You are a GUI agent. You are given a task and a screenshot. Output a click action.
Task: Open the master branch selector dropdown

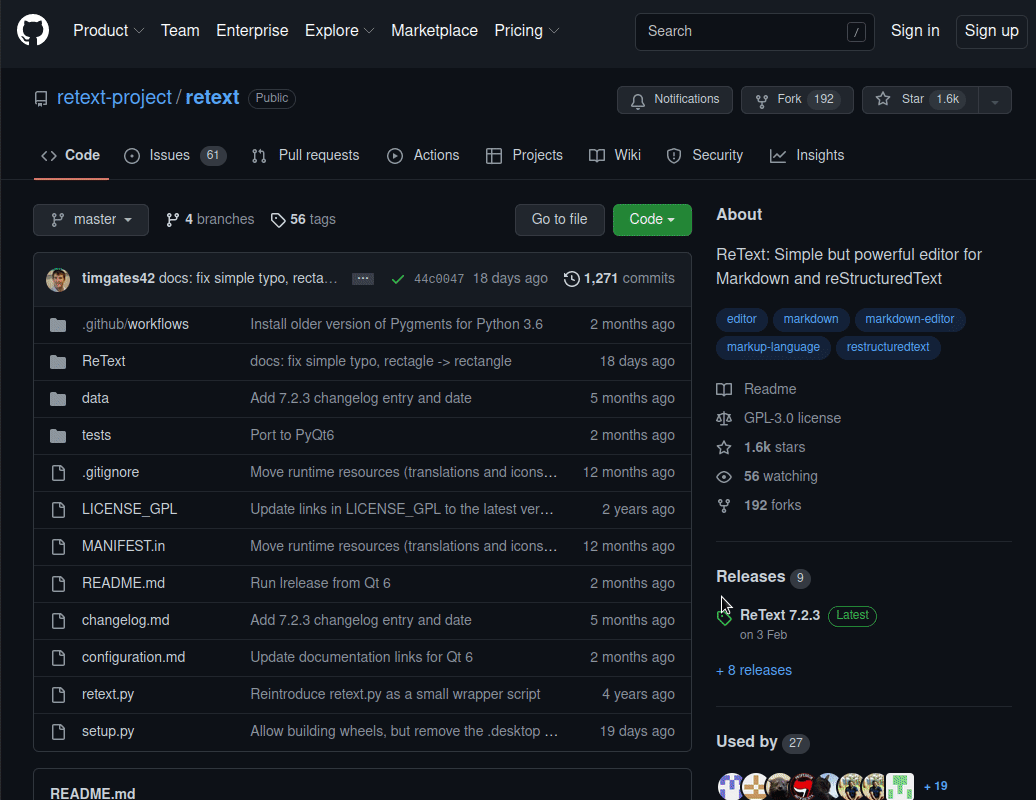[x=91, y=219]
